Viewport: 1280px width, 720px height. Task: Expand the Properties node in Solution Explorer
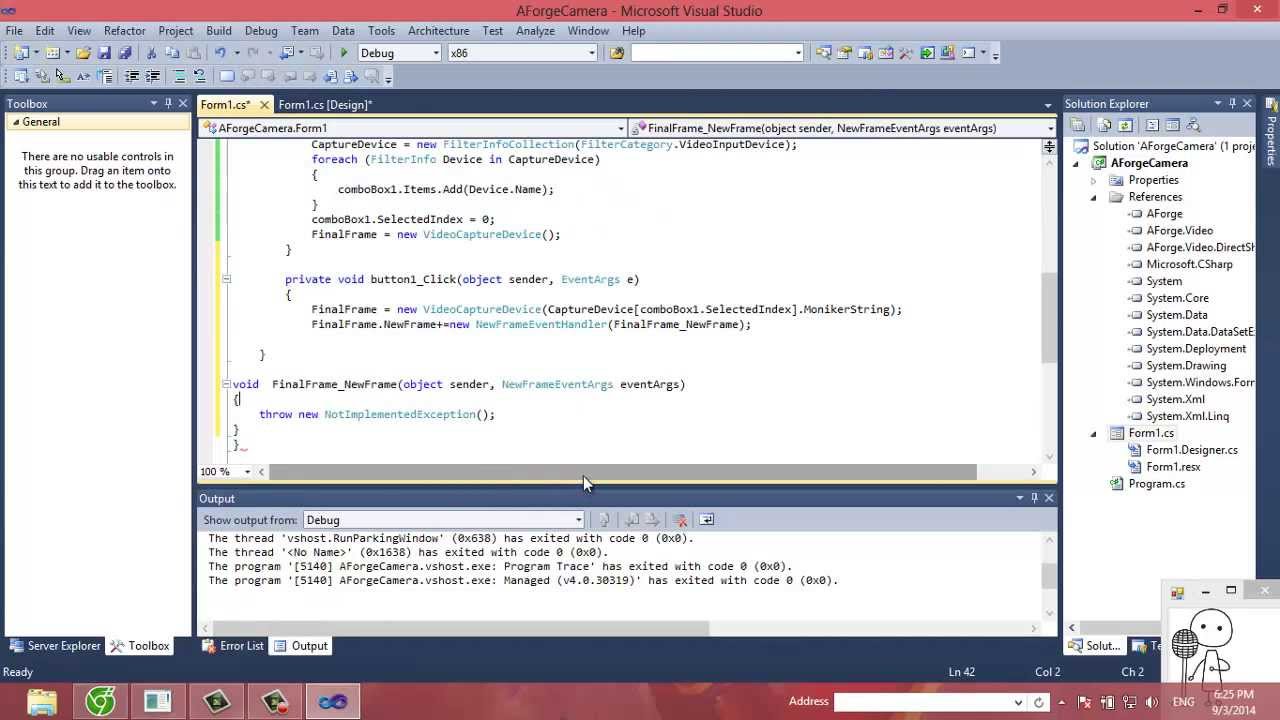pos(1093,180)
